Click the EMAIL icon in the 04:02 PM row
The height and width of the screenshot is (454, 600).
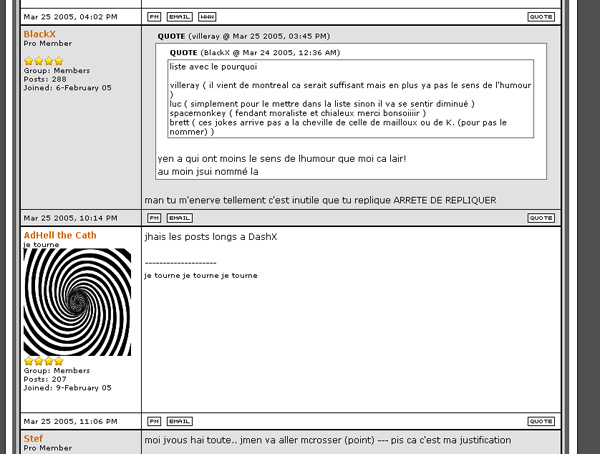coord(179,17)
